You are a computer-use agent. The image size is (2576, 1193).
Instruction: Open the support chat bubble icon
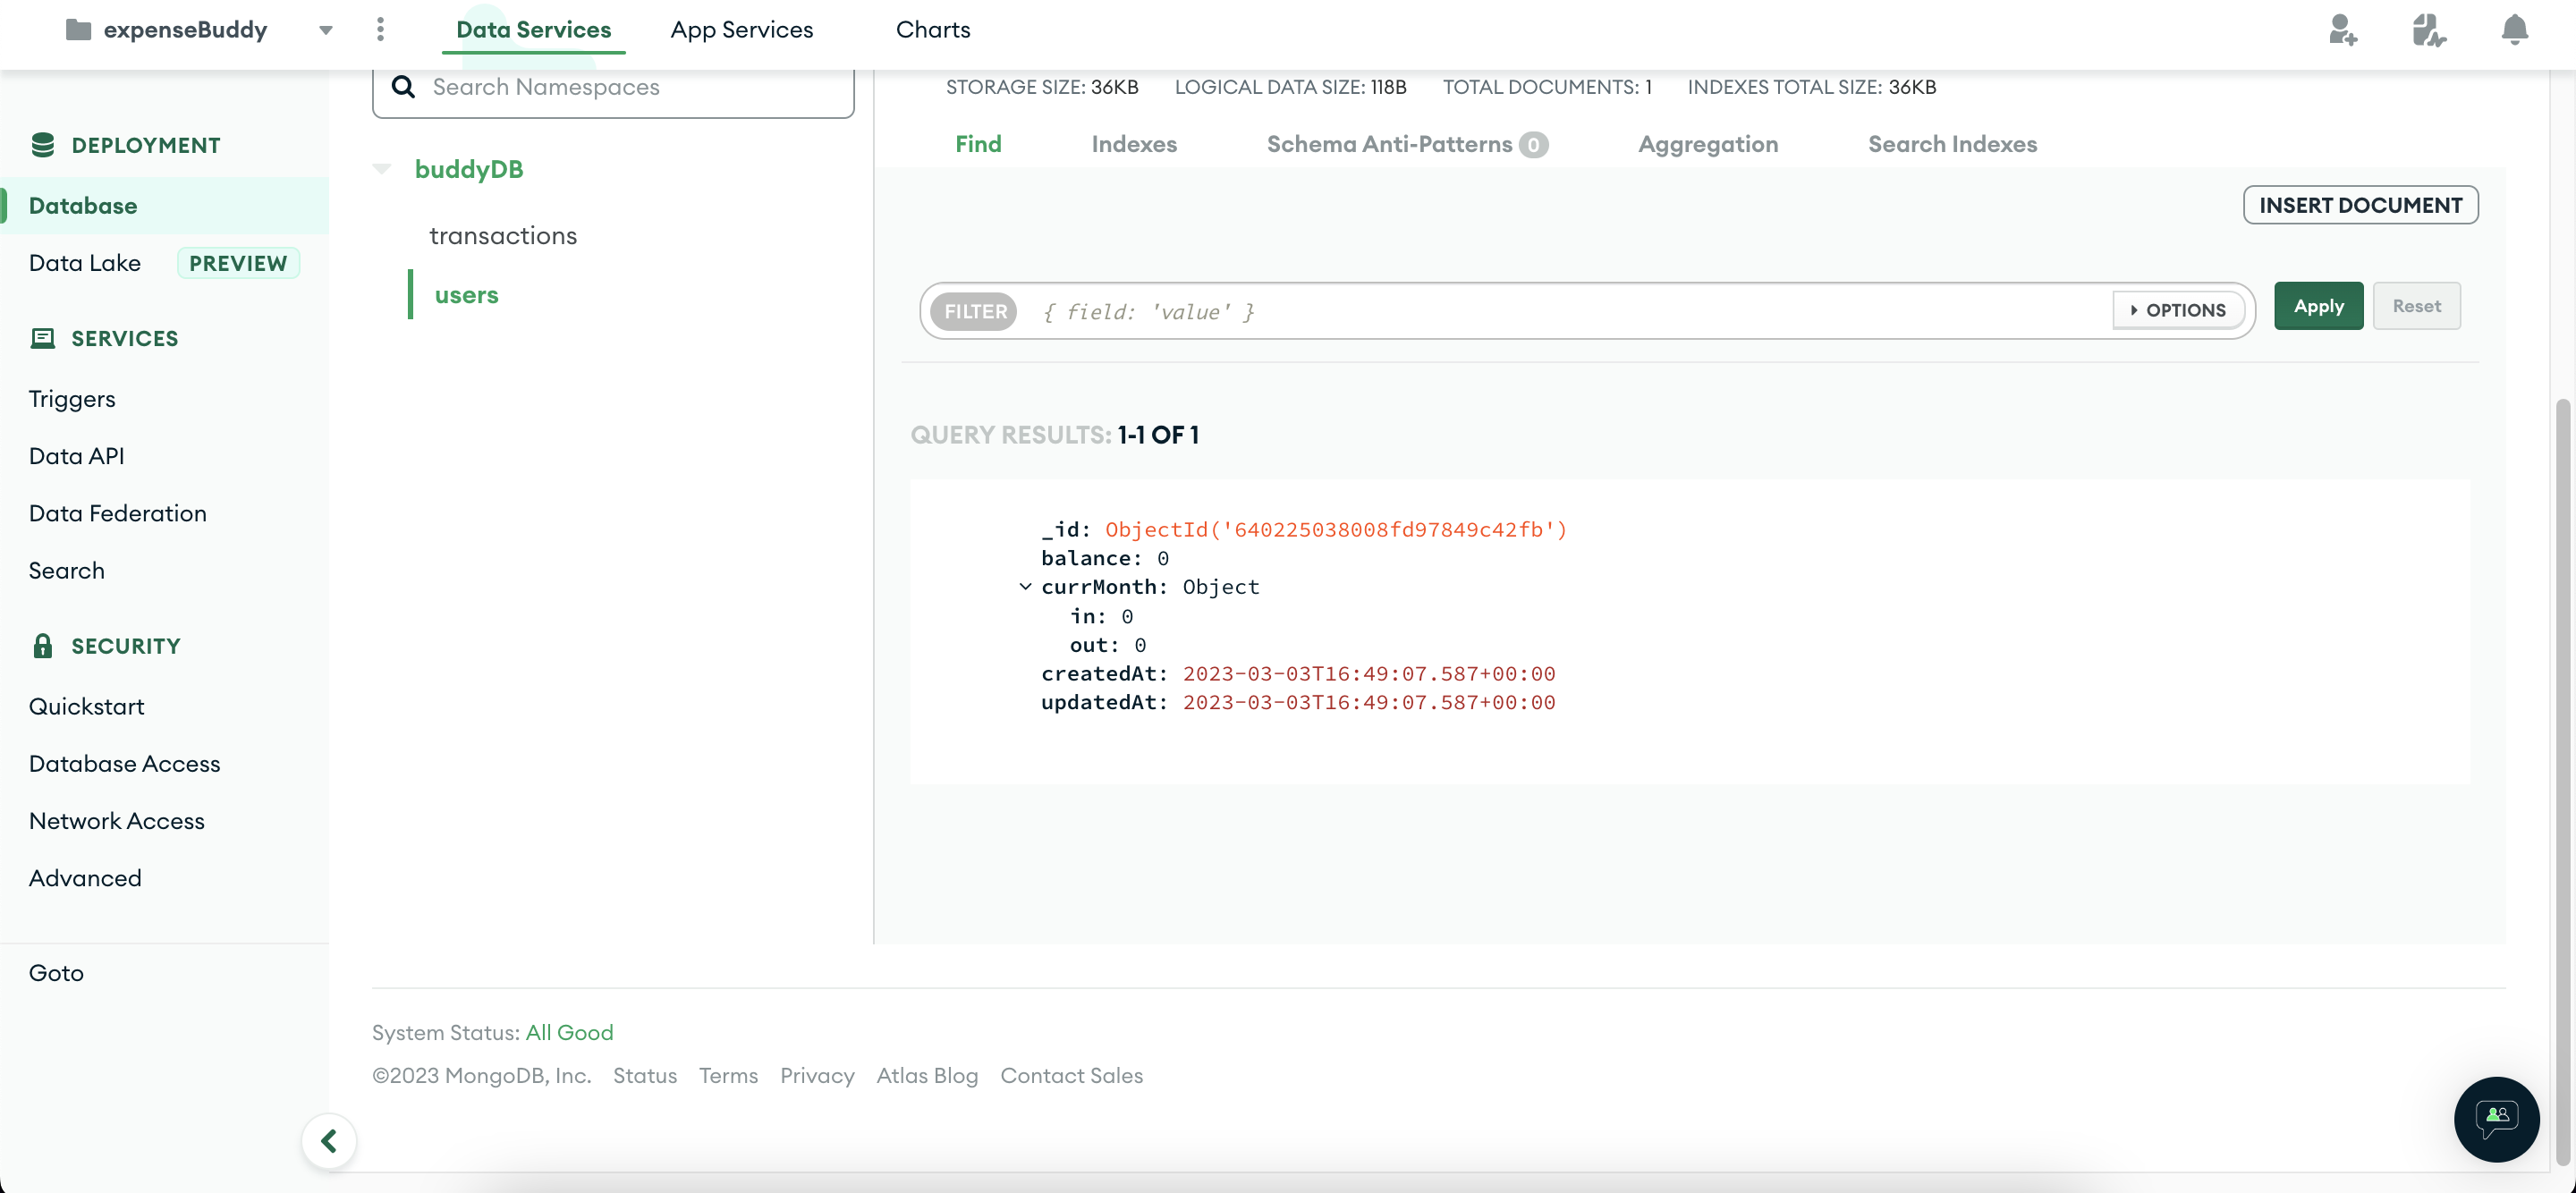pyautogui.click(x=2496, y=1118)
